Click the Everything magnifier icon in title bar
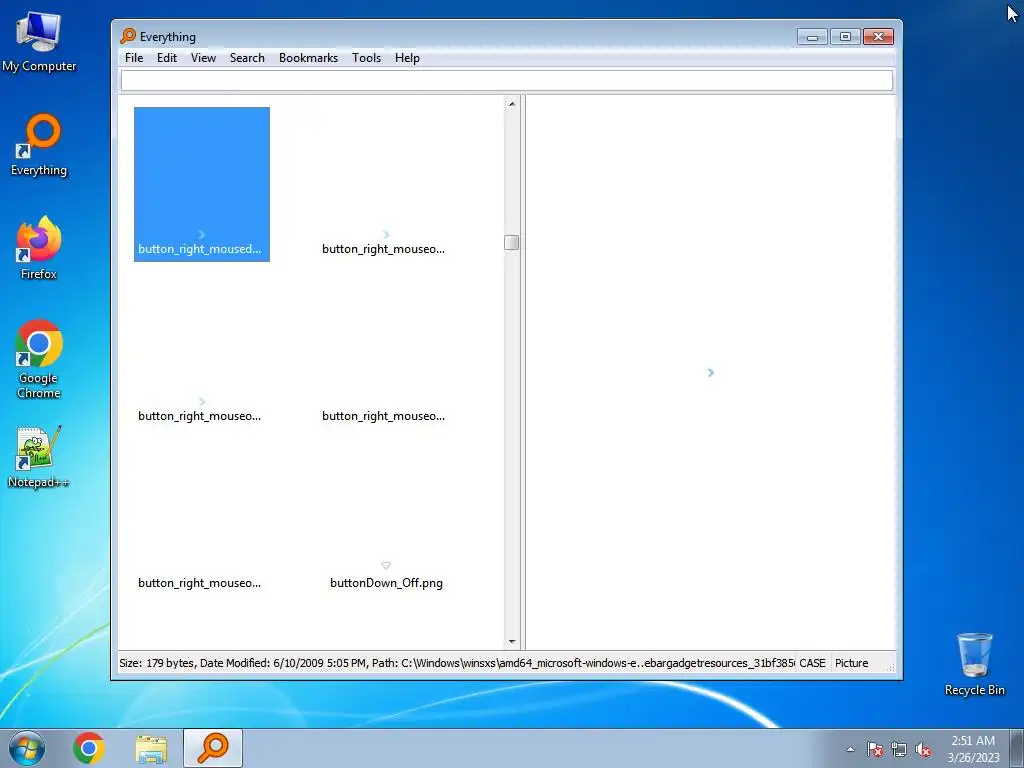 click(128, 36)
